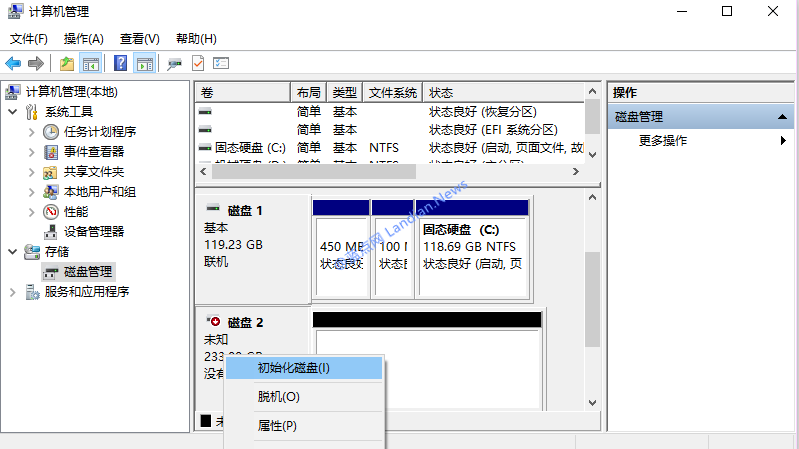Viewport: 799px width, 449px height.
Task: Sort by the 类型 column header
Action: point(345,93)
